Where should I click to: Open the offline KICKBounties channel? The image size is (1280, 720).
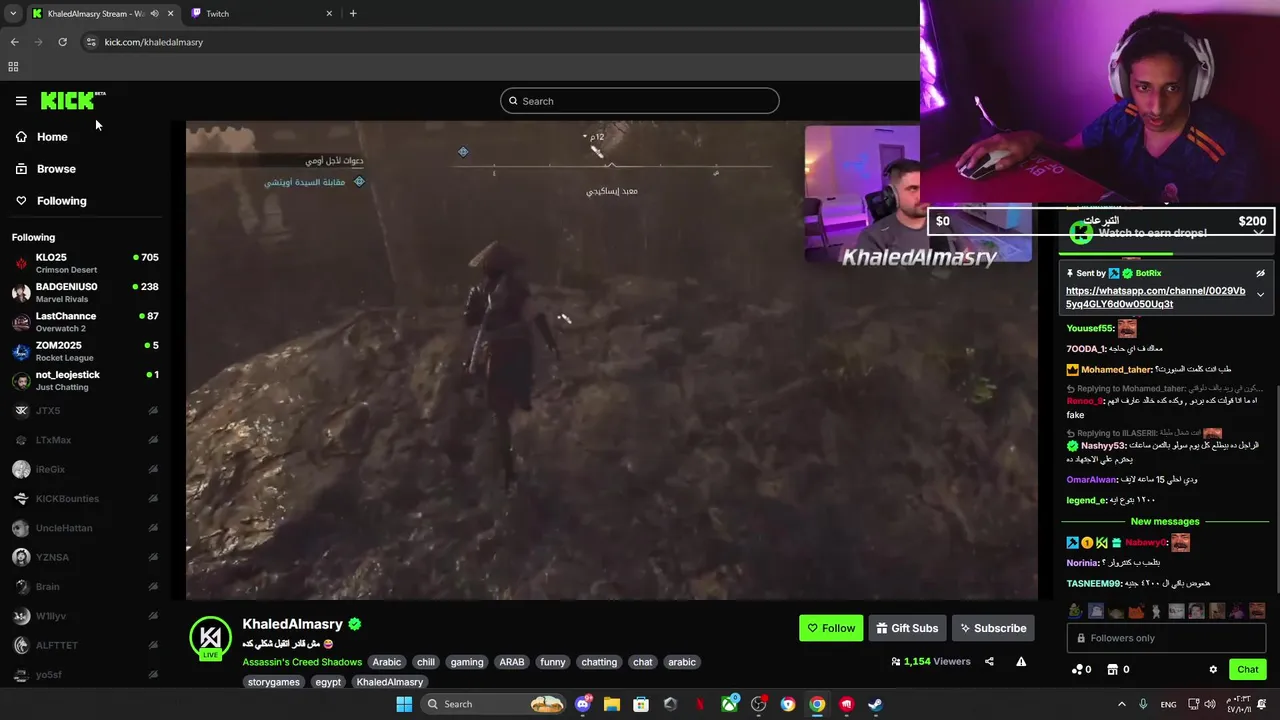coord(85,499)
